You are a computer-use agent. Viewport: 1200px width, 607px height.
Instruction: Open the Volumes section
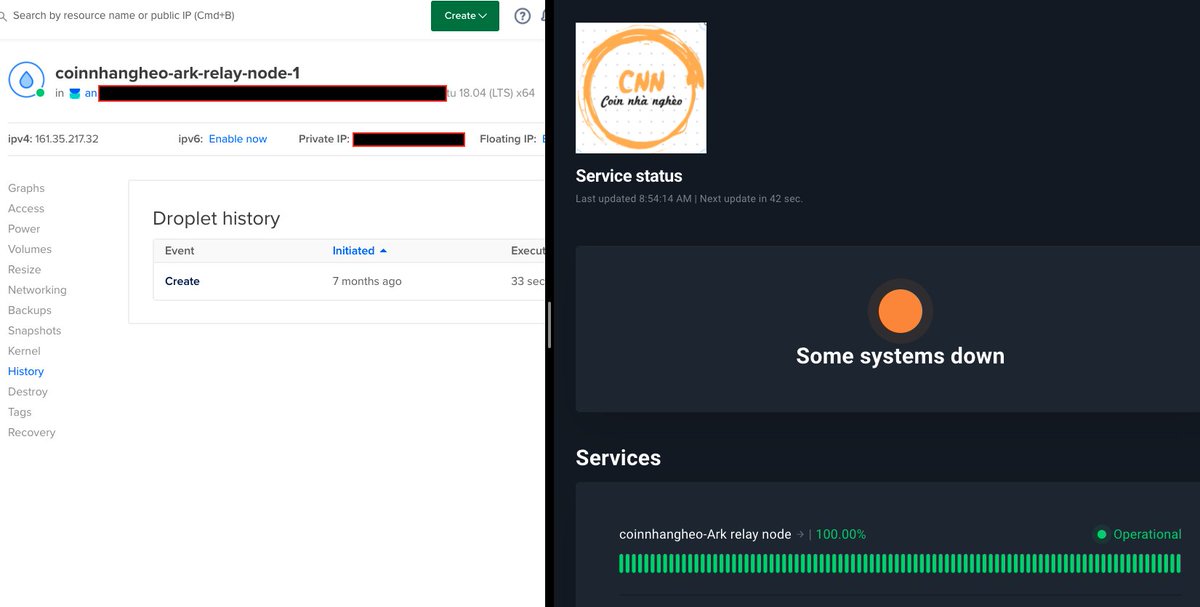(30, 249)
